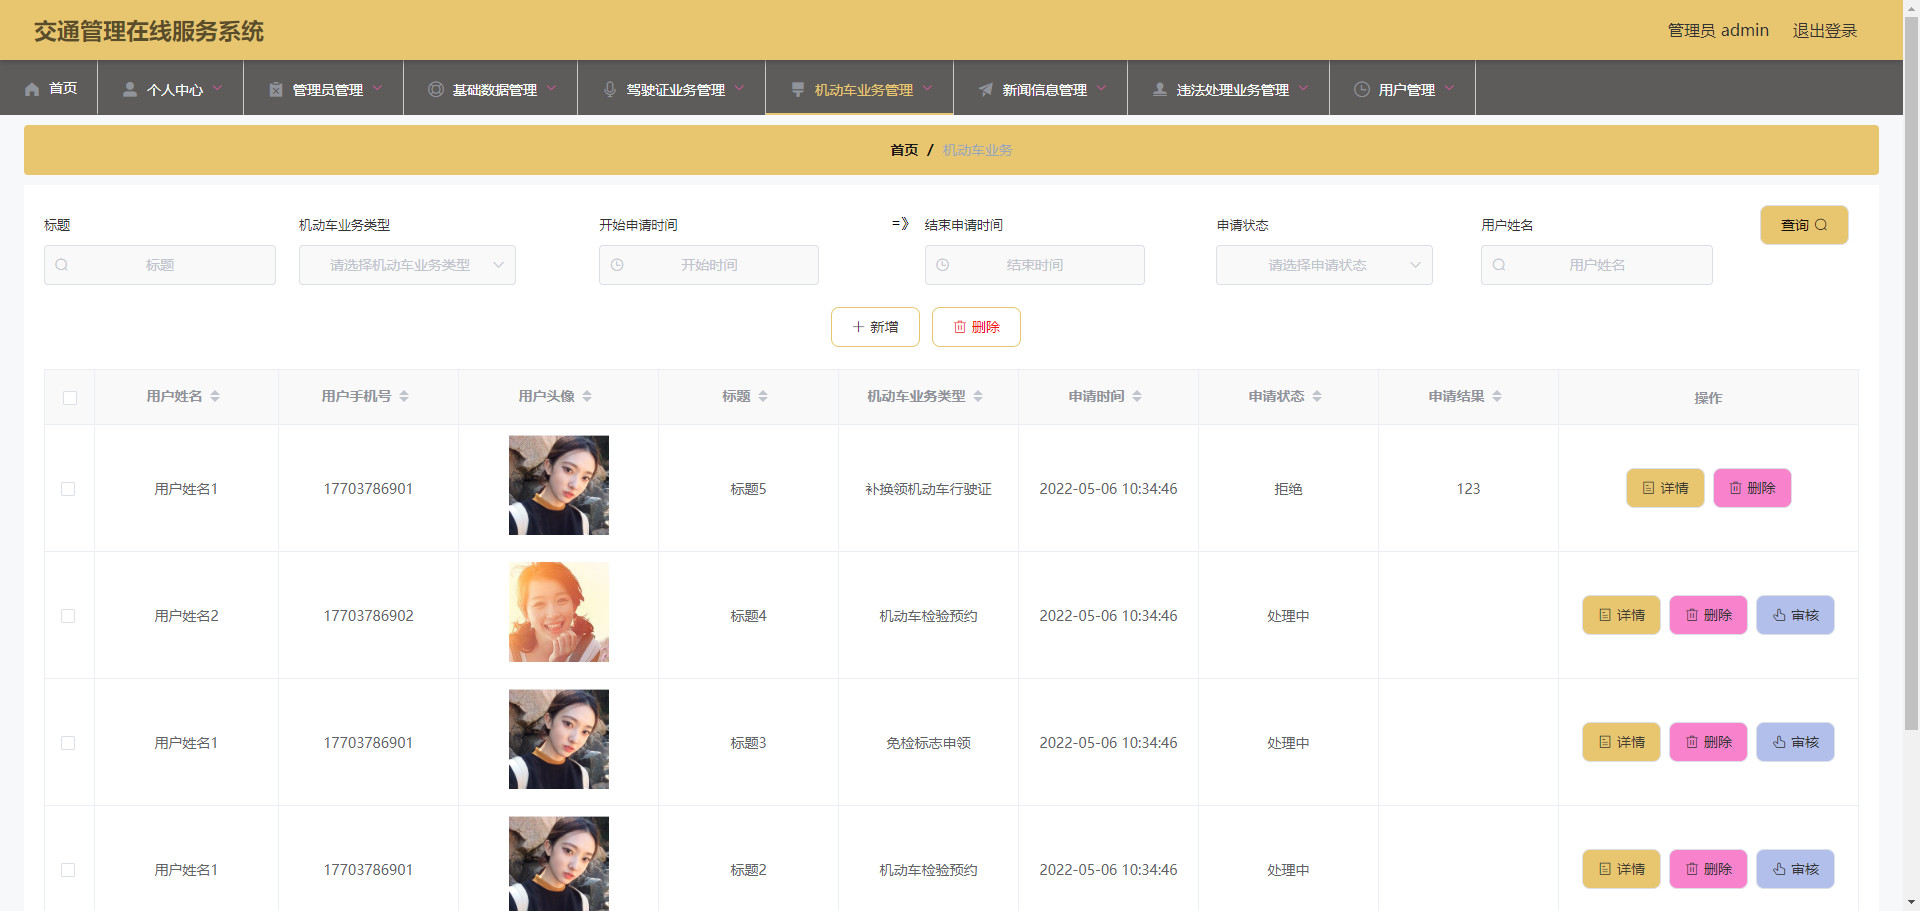This screenshot has height=911, width=1920.
Task: Click the clock icon in 结束时间 field
Action: point(943,265)
